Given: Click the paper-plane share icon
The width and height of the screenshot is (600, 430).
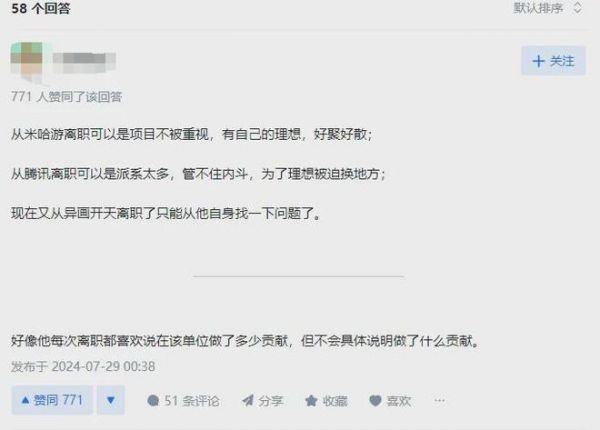Looking at the screenshot, I should click(248, 401).
